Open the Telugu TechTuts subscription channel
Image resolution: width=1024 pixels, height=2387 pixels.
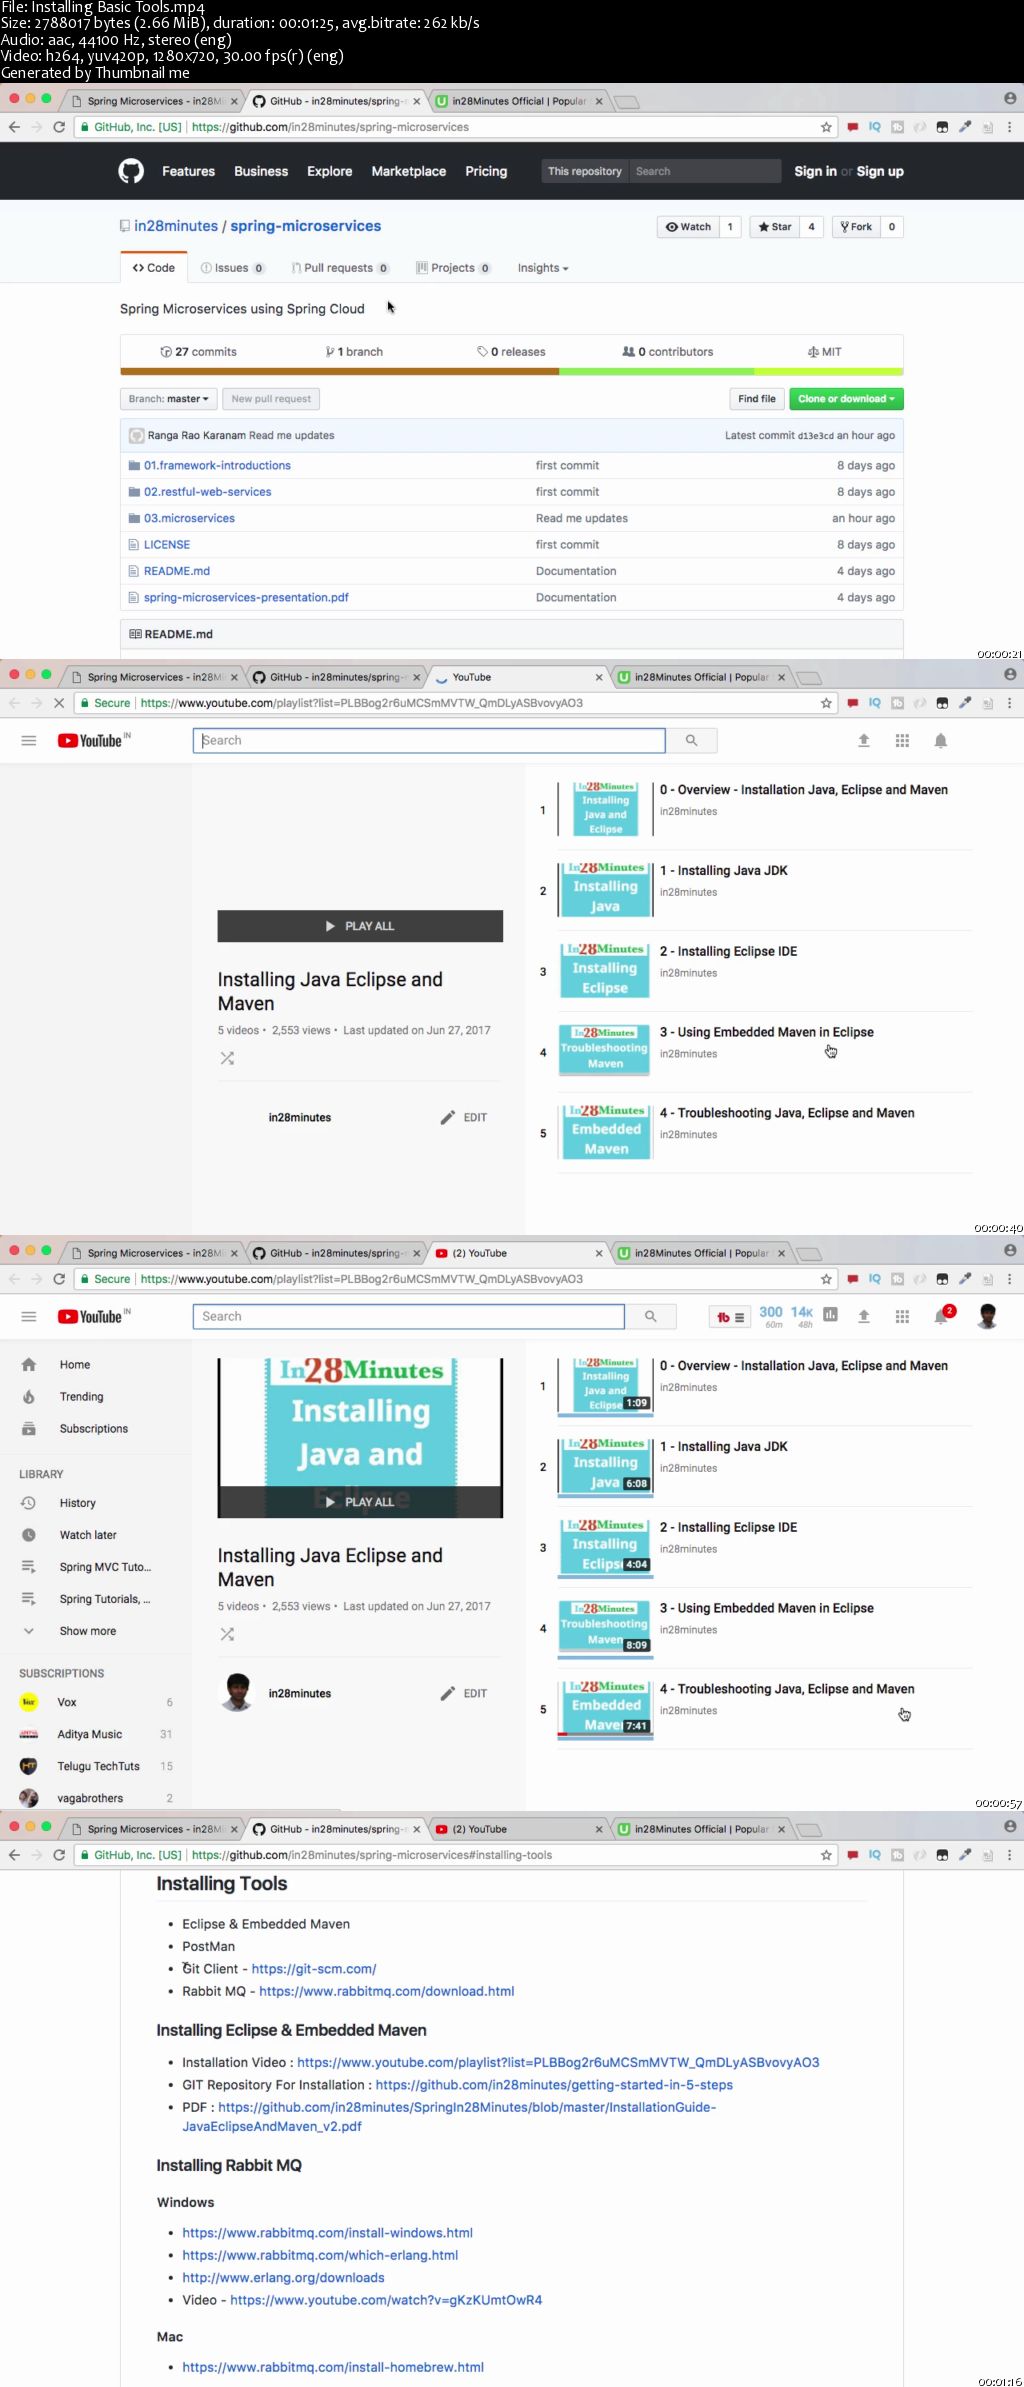click(98, 1766)
